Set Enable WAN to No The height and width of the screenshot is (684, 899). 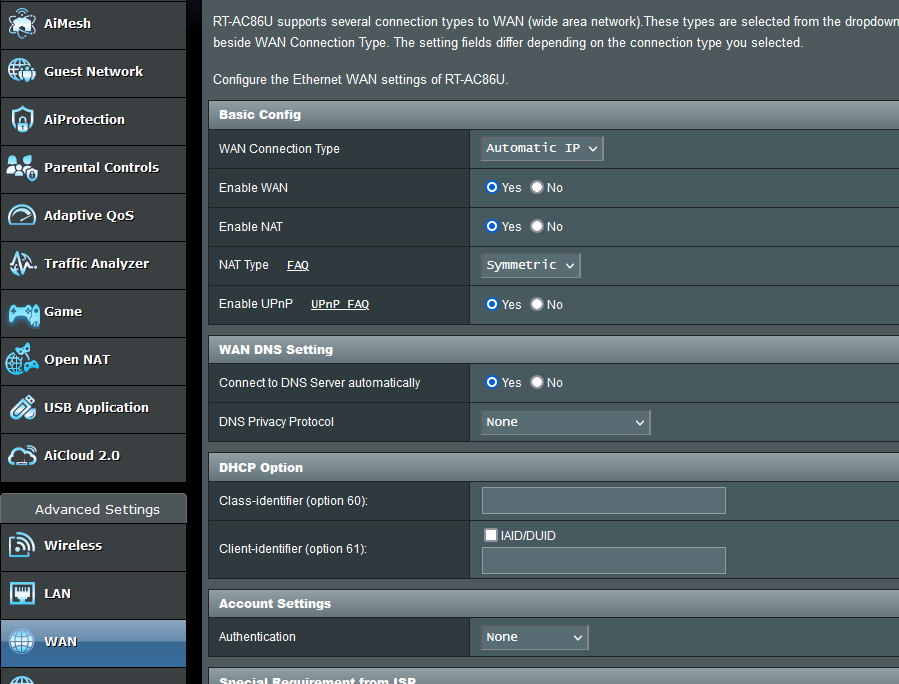point(537,187)
